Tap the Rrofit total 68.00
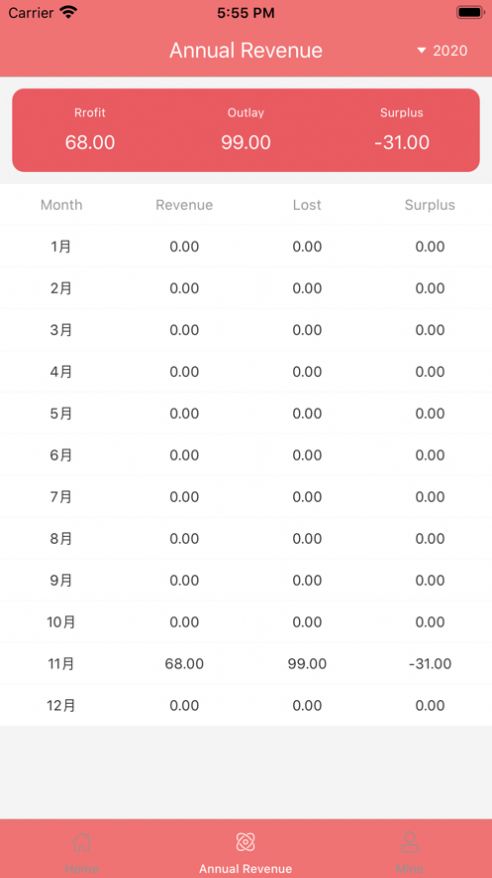 coord(90,142)
